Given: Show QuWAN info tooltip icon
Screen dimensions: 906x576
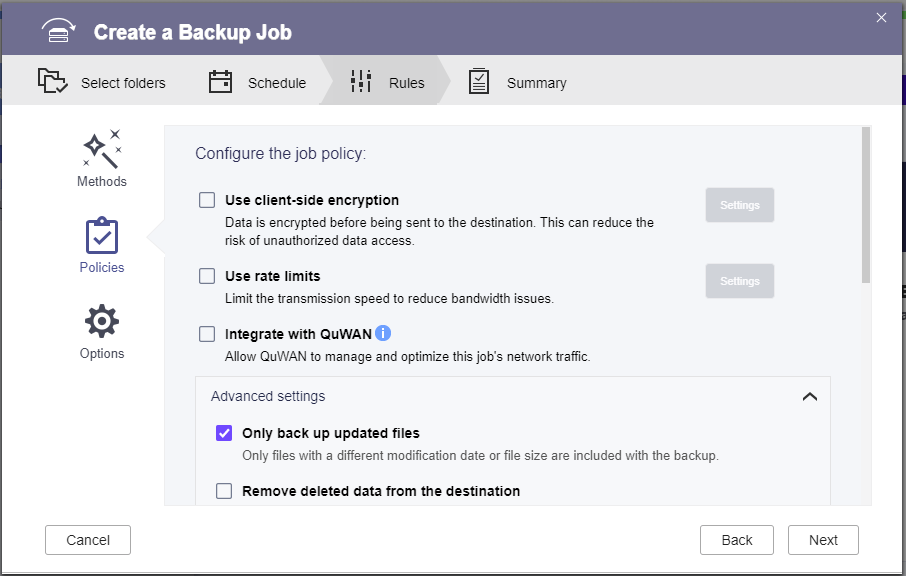Looking at the screenshot, I should point(383,333).
